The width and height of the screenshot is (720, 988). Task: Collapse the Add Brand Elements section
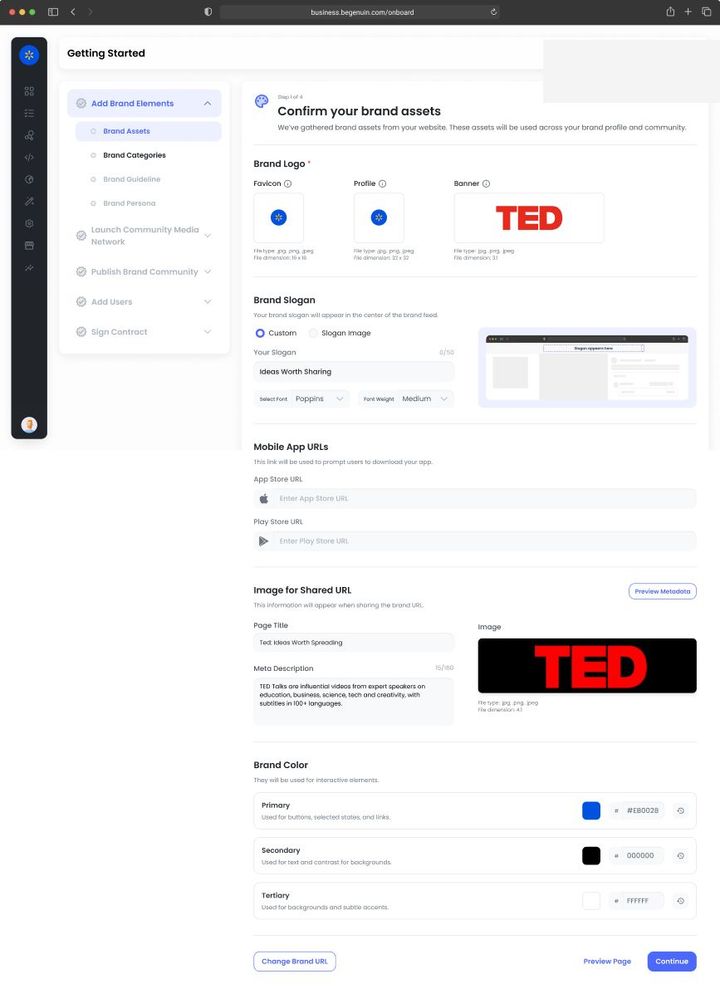pyautogui.click(x=207, y=103)
